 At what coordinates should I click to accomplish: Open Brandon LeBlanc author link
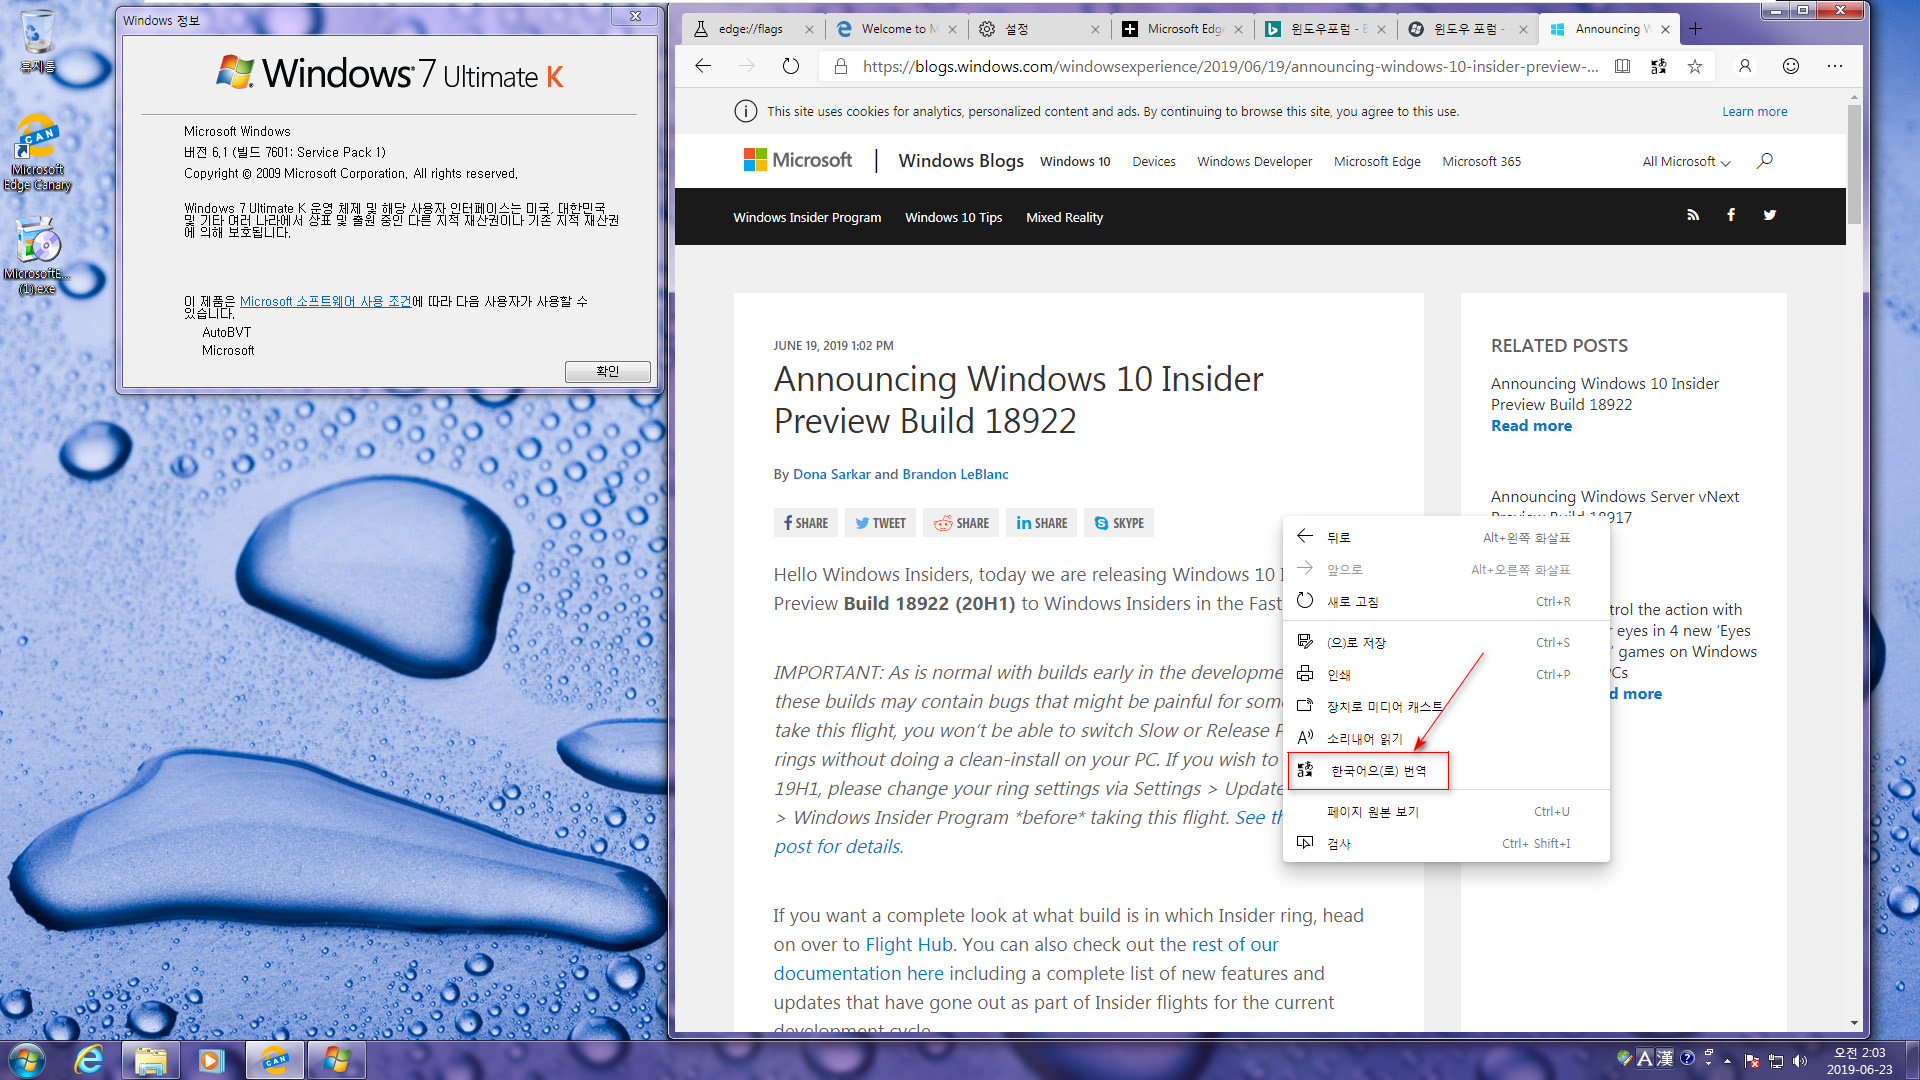[x=955, y=474]
